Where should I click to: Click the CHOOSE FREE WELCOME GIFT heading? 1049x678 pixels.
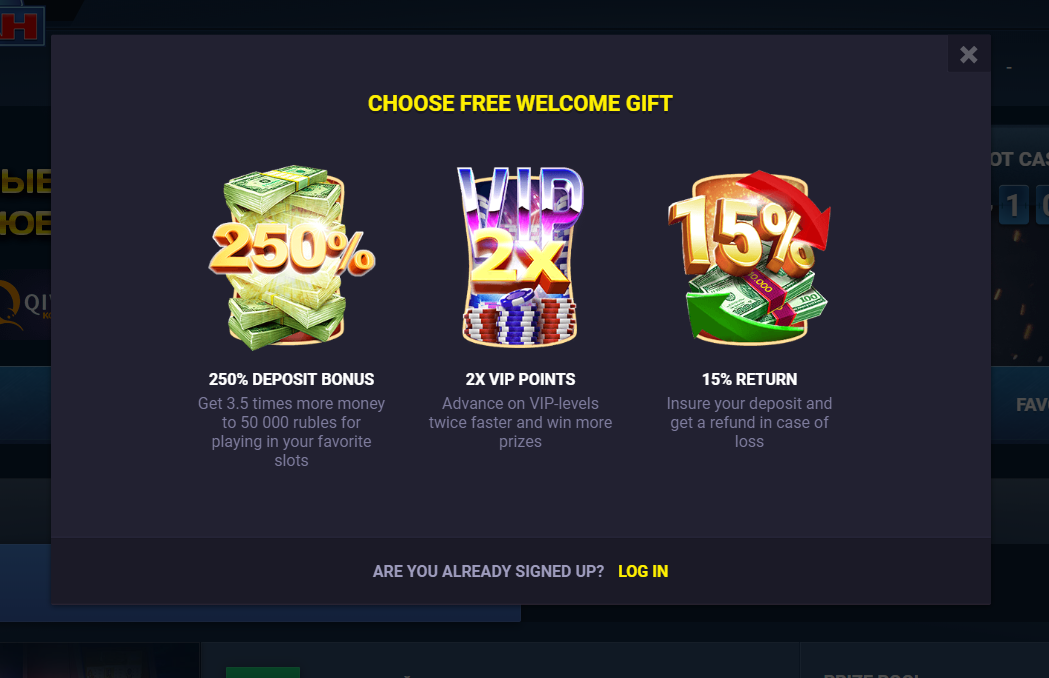[x=520, y=104]
